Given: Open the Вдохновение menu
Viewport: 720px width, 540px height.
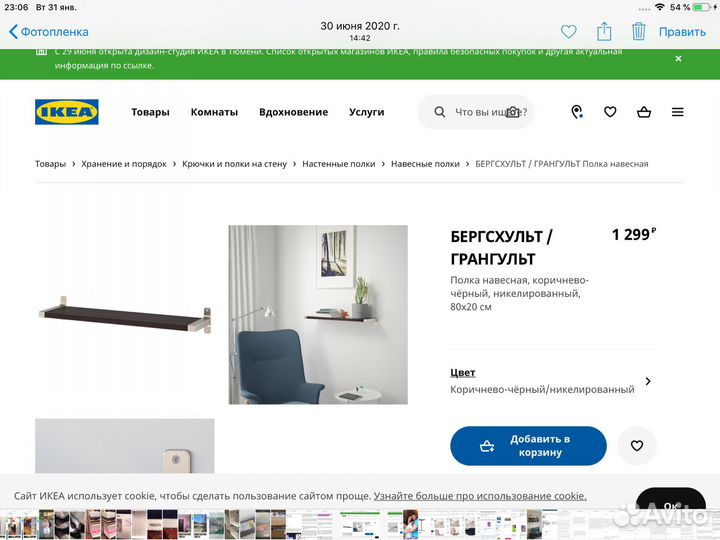Looking at the screenshot, I should tap(293, 112).
